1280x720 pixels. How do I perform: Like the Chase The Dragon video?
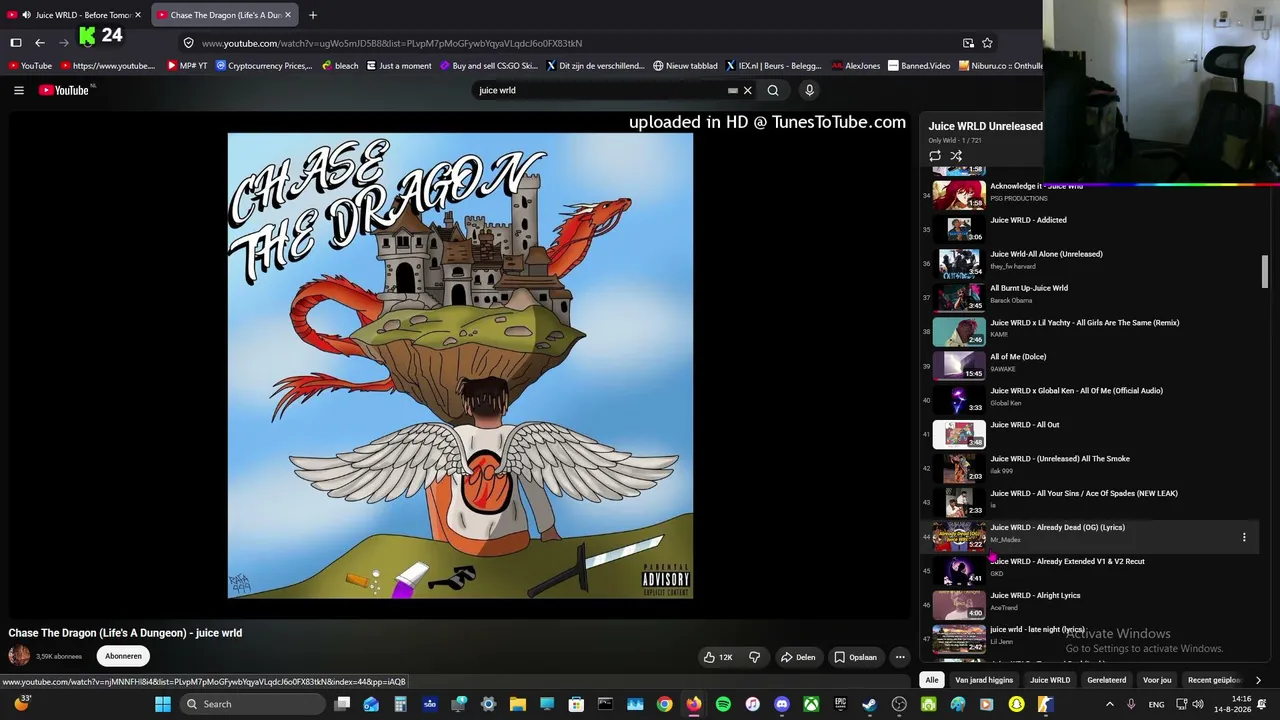click(719, 657)
